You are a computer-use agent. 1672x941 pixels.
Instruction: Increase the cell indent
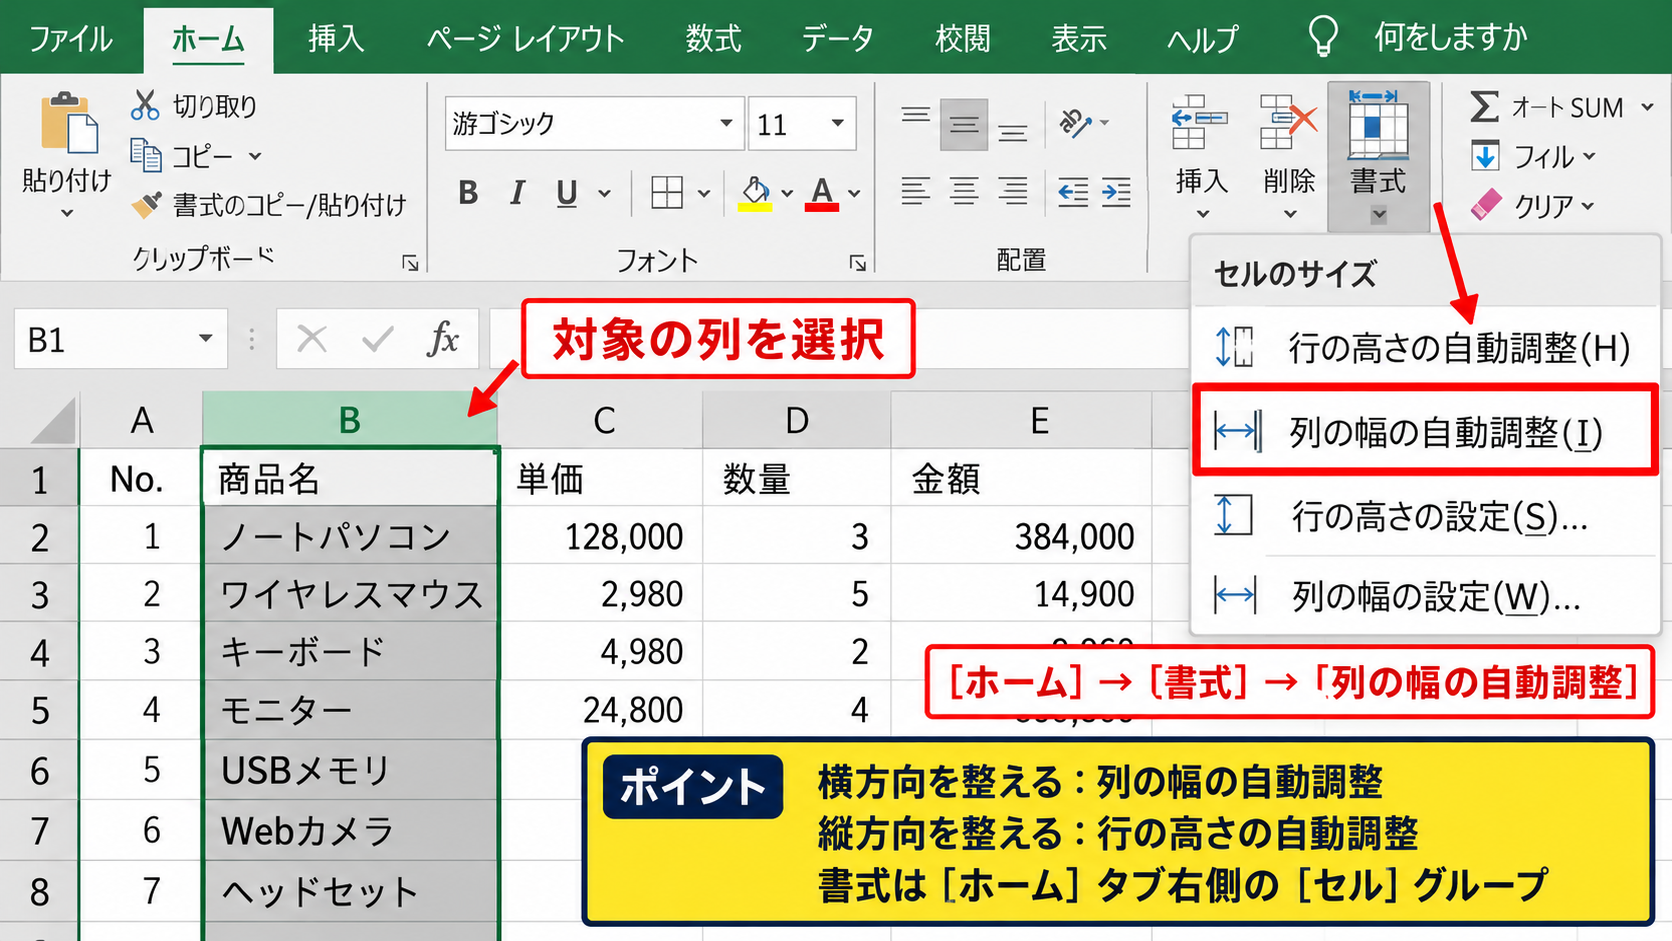click(1116, 191)
